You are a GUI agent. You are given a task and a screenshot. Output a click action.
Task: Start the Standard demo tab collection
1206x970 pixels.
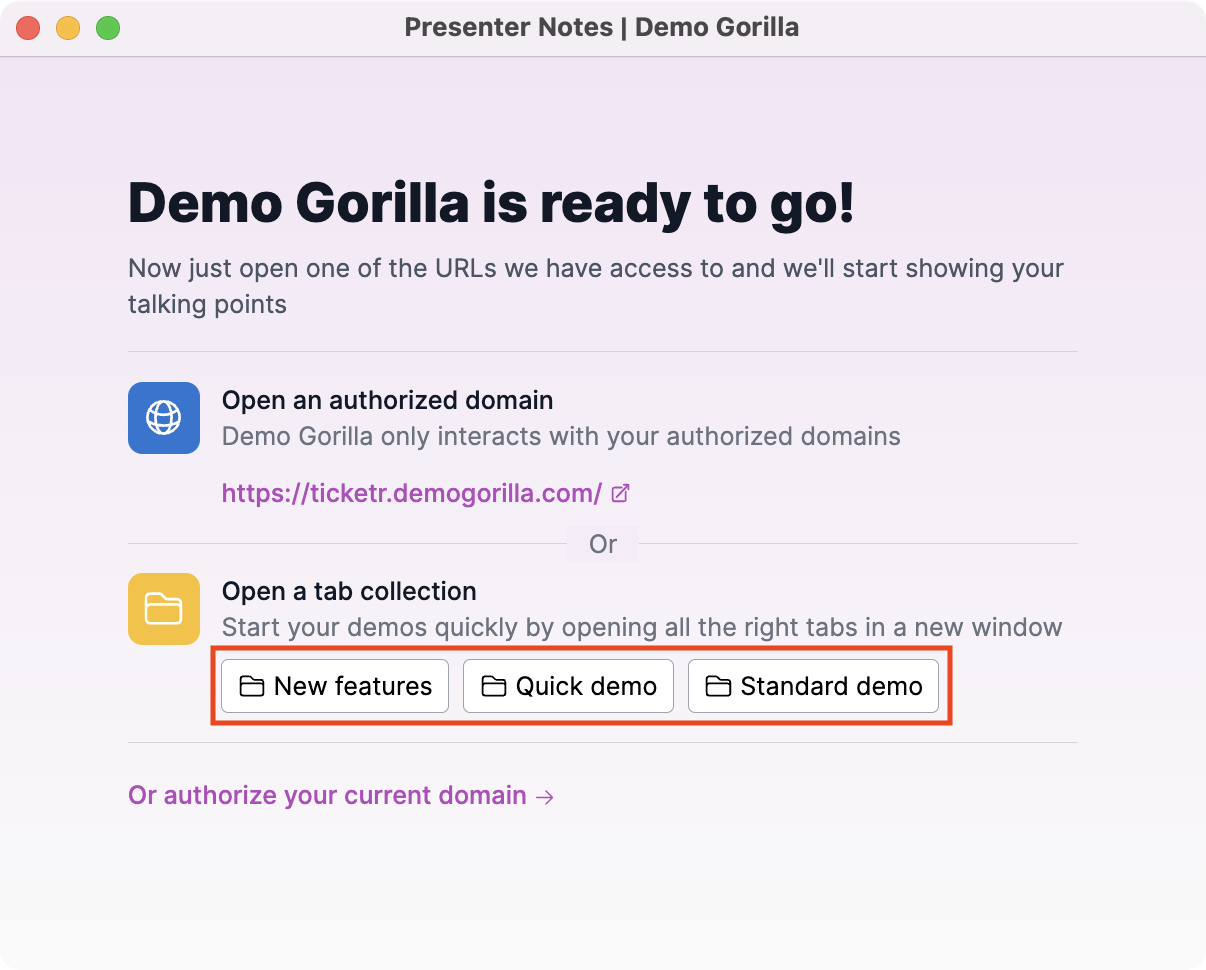(813, 686)
